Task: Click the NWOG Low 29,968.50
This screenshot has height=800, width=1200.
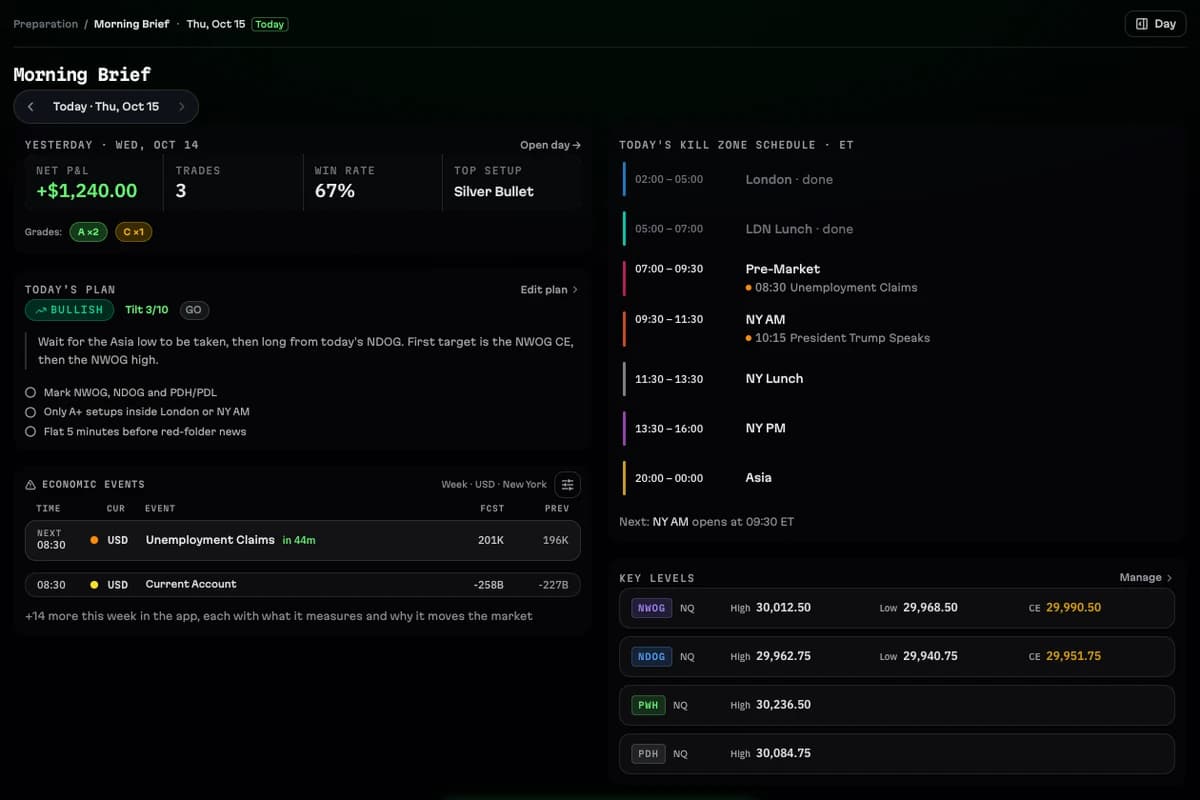Action: pos(930,608)
